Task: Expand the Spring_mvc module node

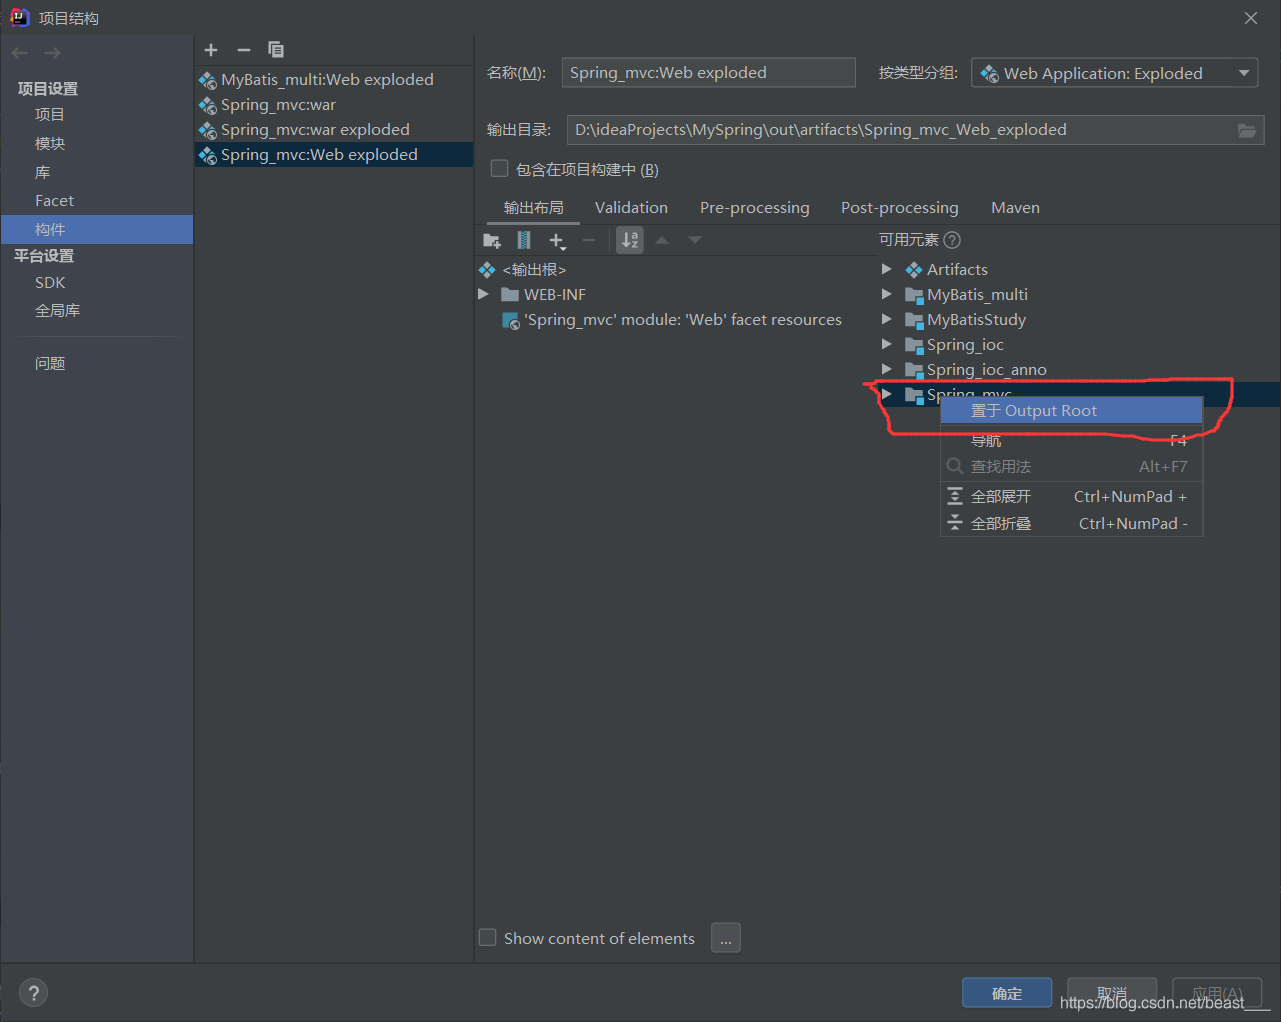Action: (x=886, y=395)
